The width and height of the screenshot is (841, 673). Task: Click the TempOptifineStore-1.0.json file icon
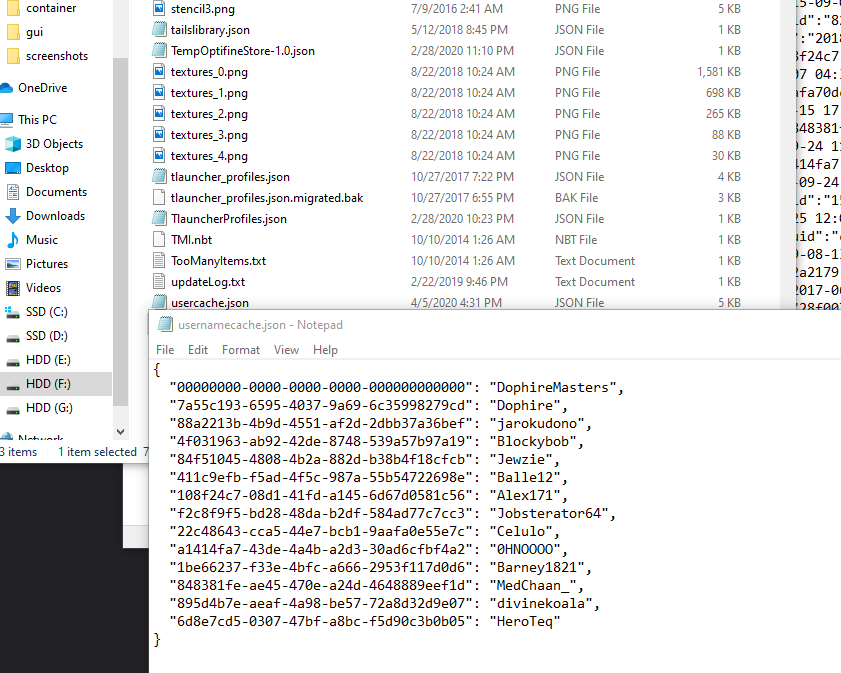[x=159, y=50]
